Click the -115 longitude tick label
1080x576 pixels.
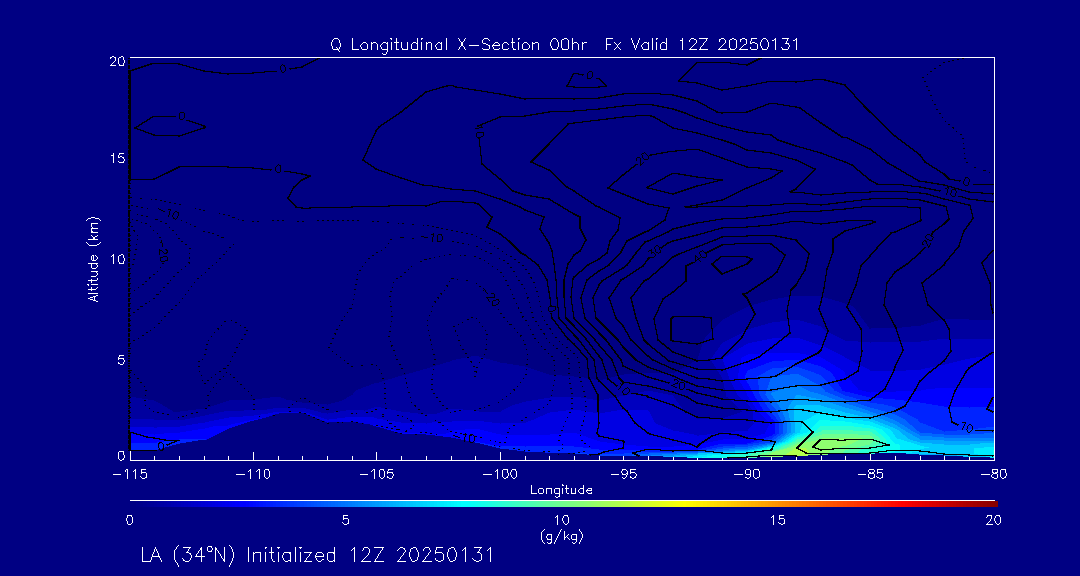coord(129,475)
